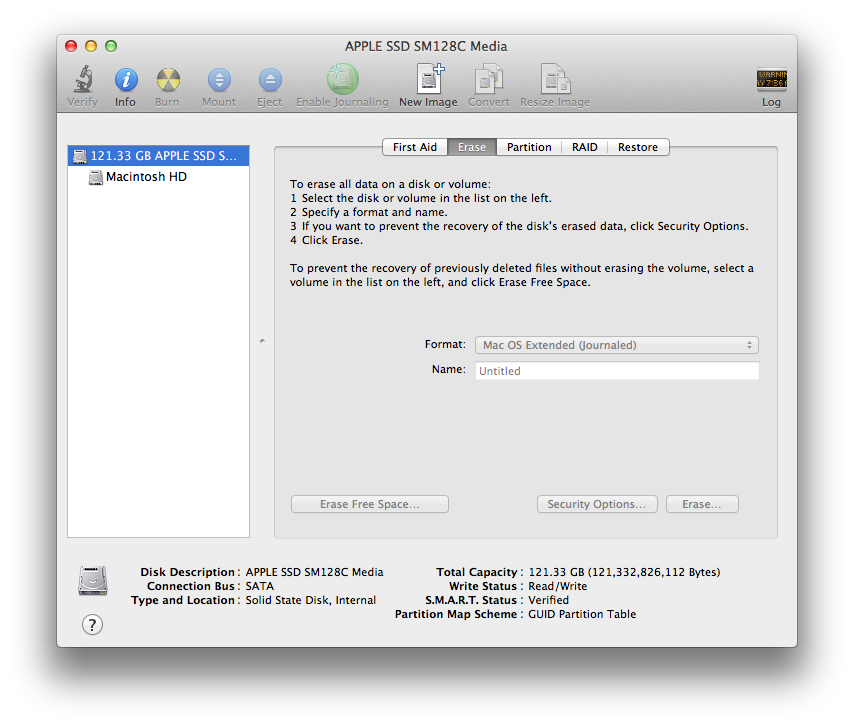Click the Verify microscope icon

[83, 80]
